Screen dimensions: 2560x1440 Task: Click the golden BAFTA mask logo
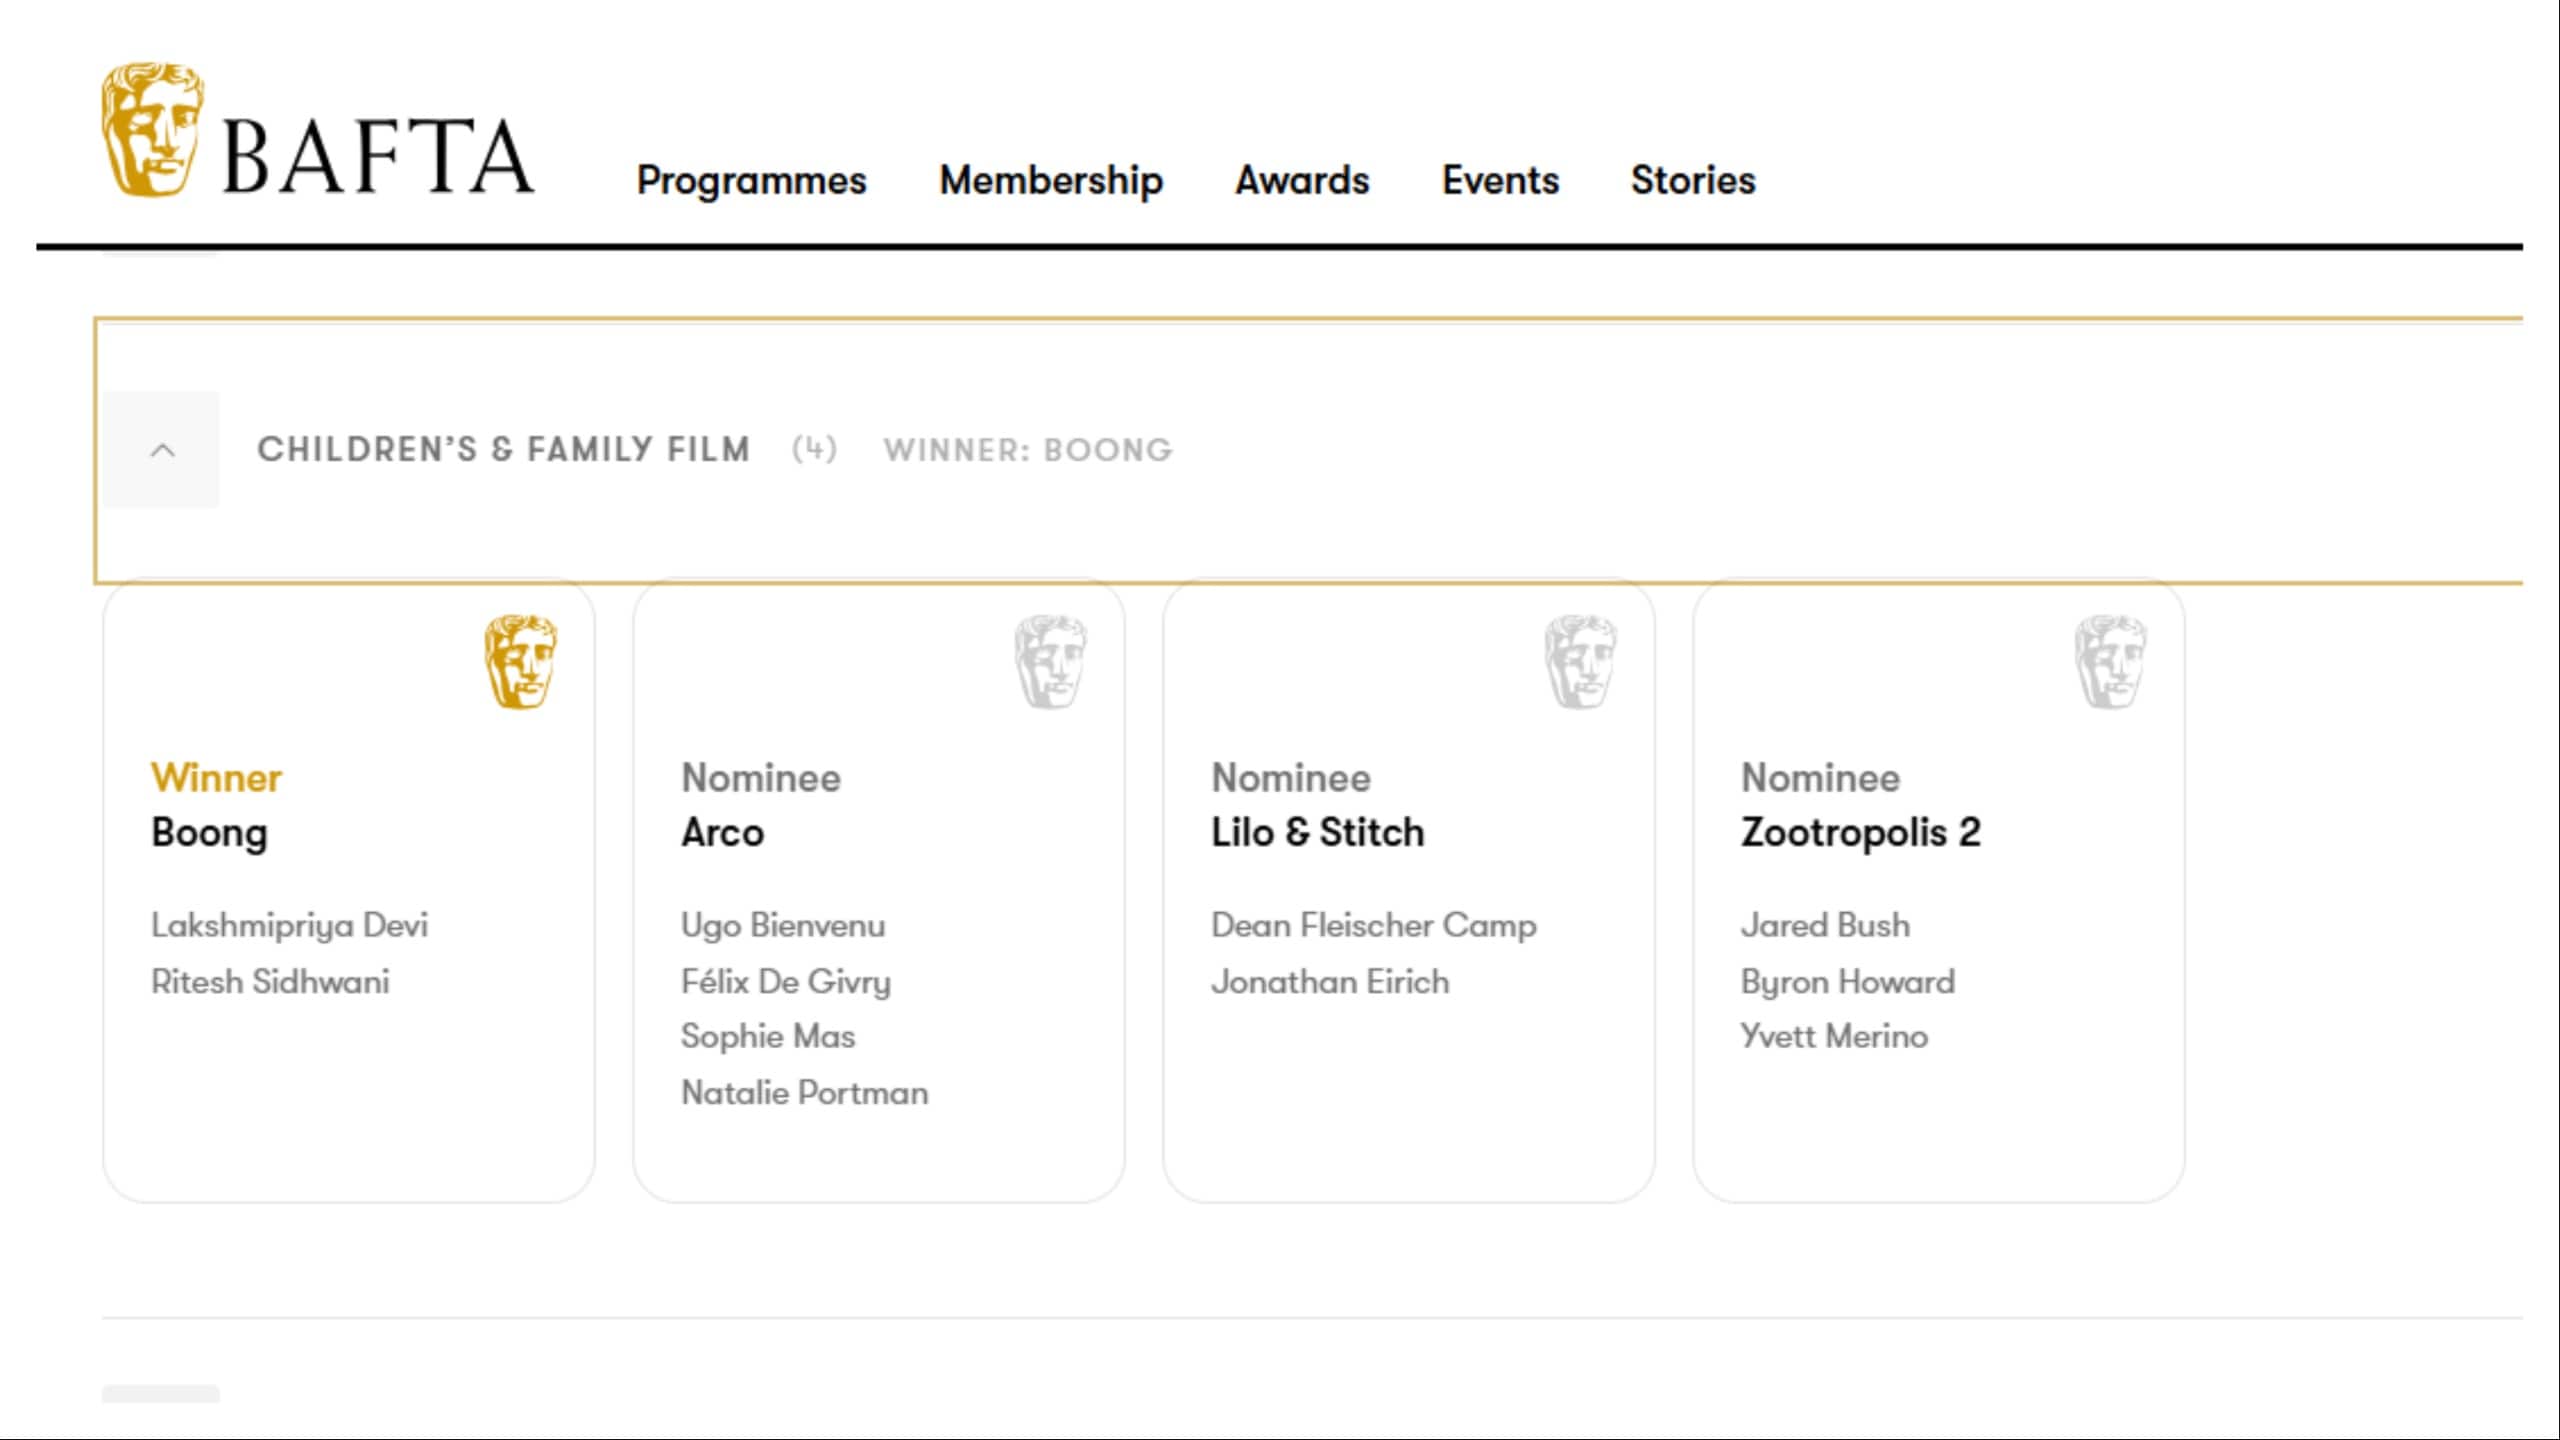point(152,130)
